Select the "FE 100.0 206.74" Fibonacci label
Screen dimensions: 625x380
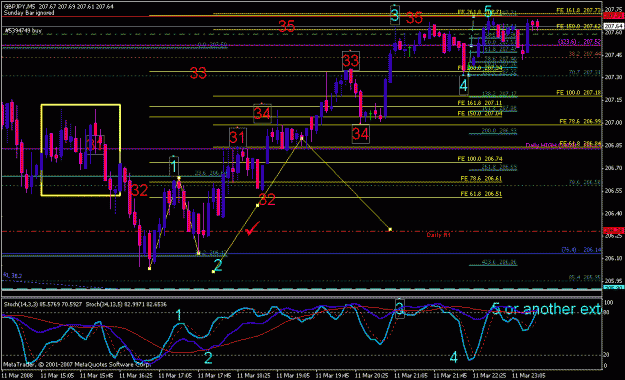coord(480,159)
